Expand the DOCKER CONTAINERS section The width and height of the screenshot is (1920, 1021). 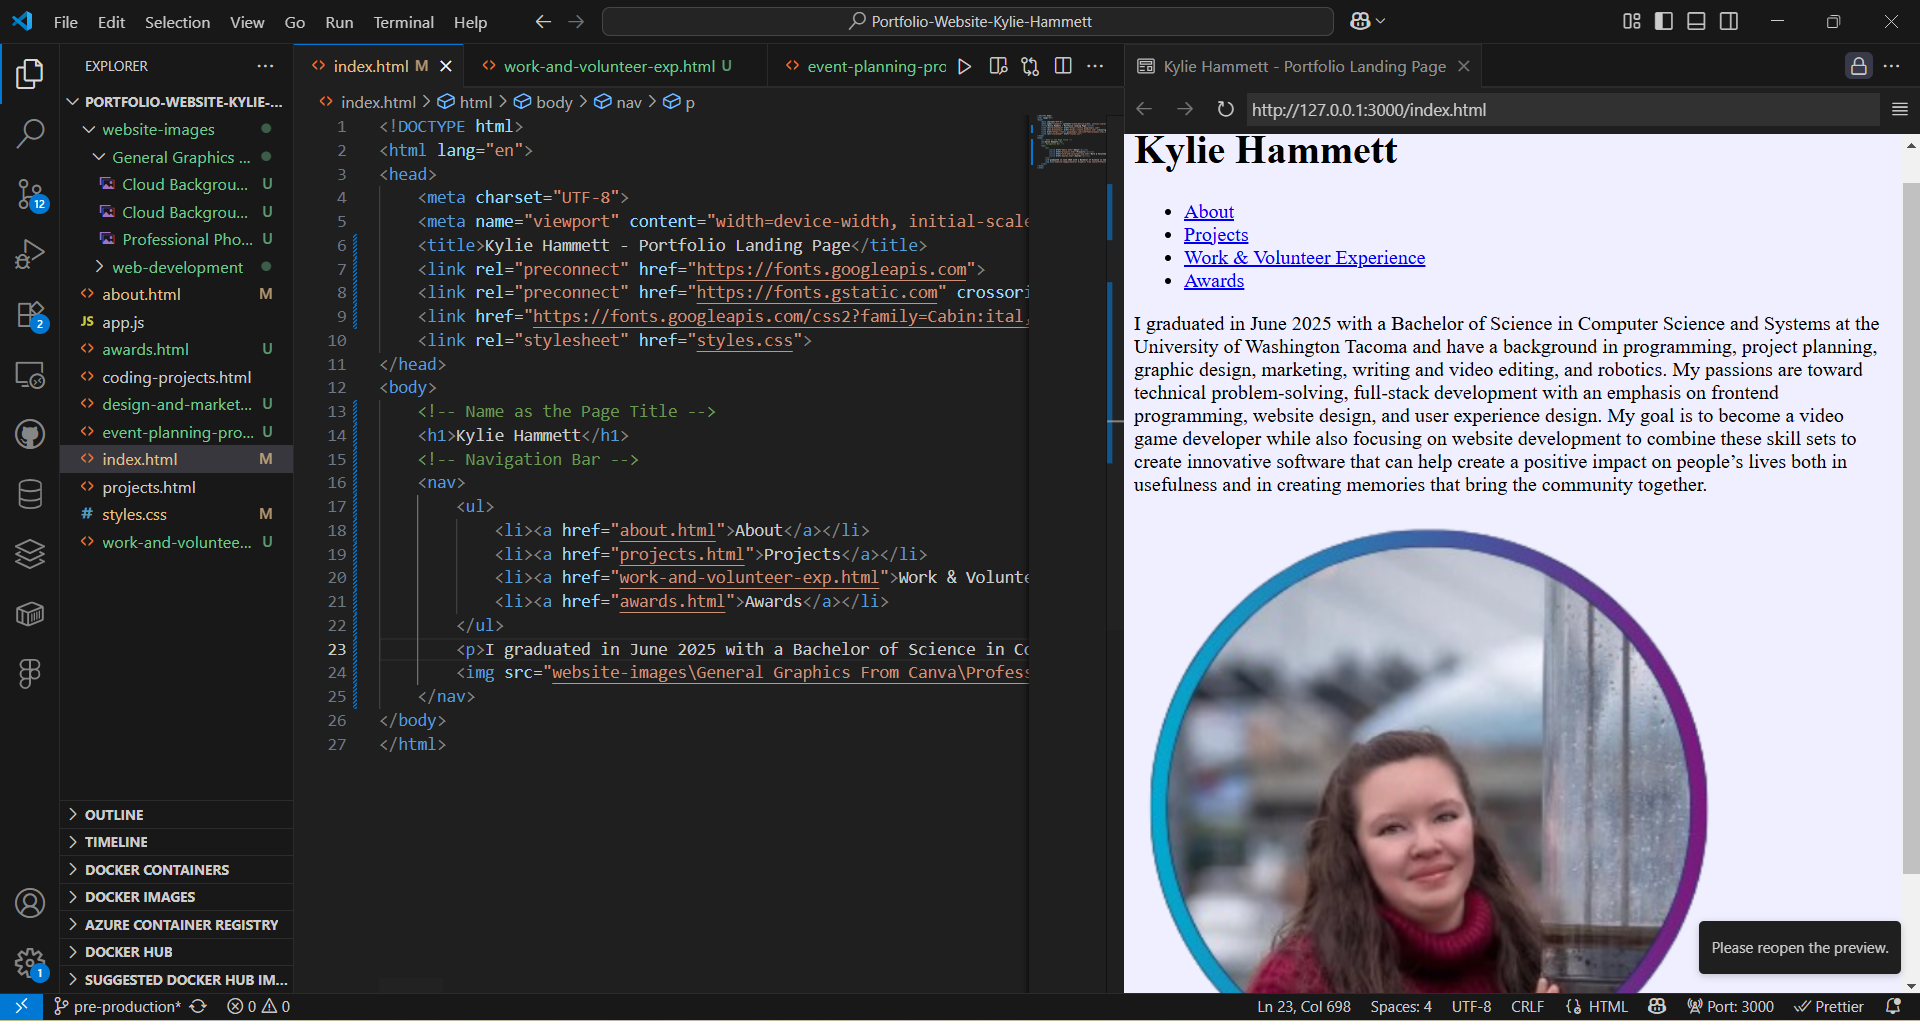click(x=176, y=870)
